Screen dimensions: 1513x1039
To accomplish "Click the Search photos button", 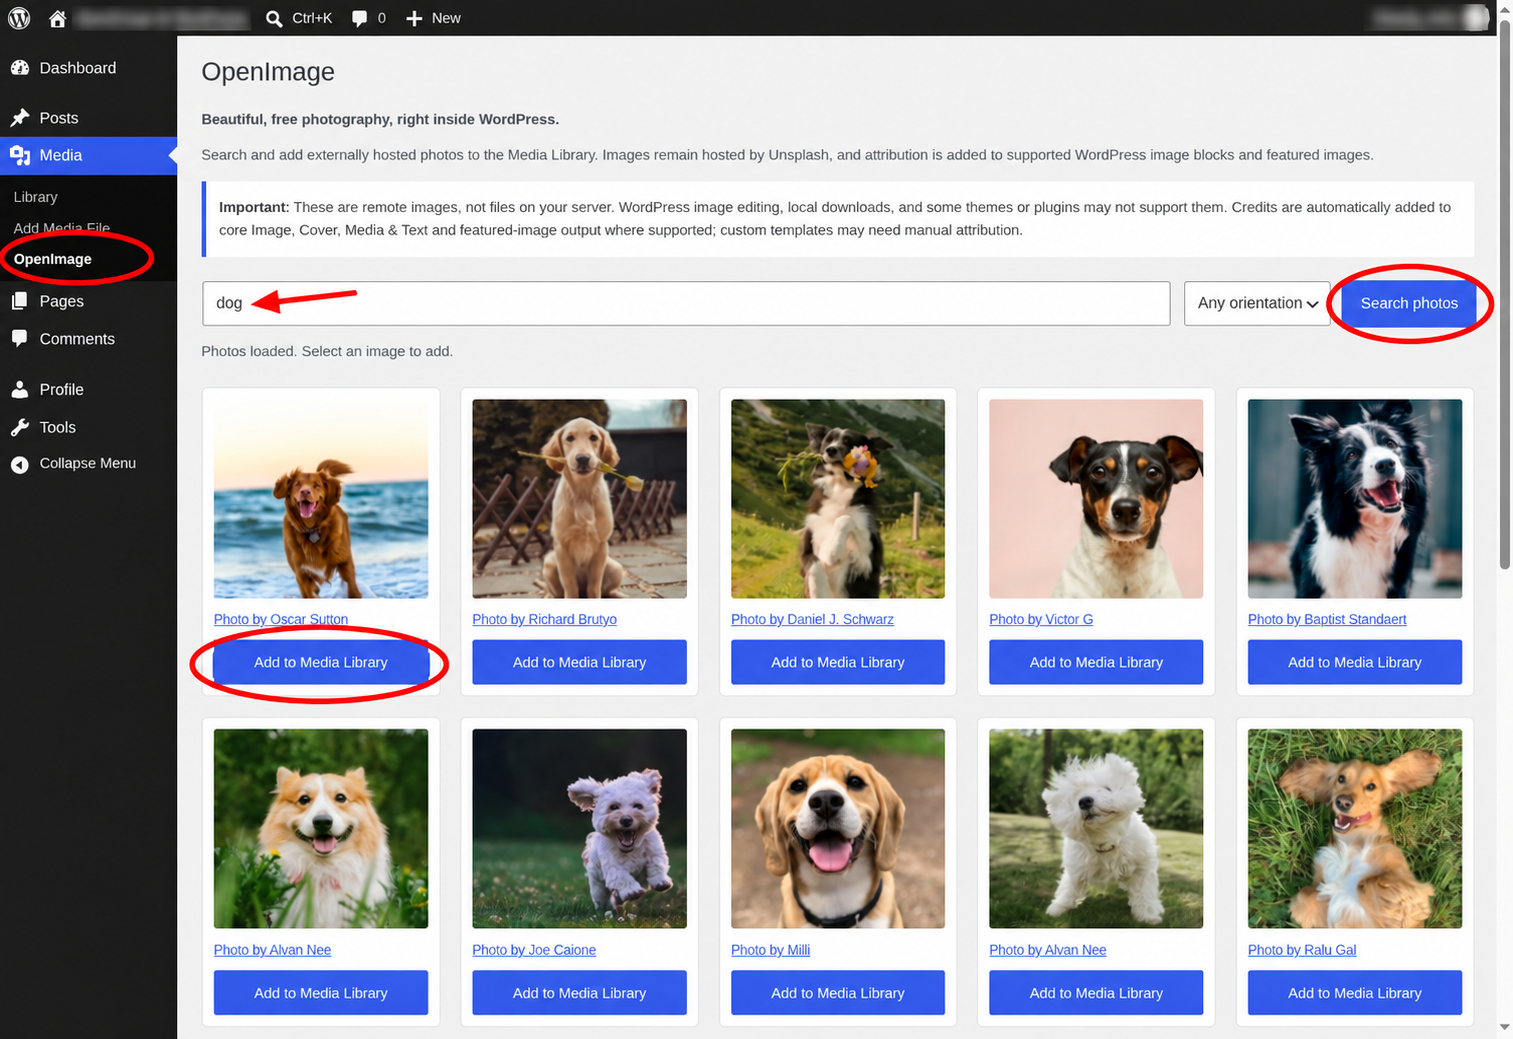I will click(x=1409, y=303).
